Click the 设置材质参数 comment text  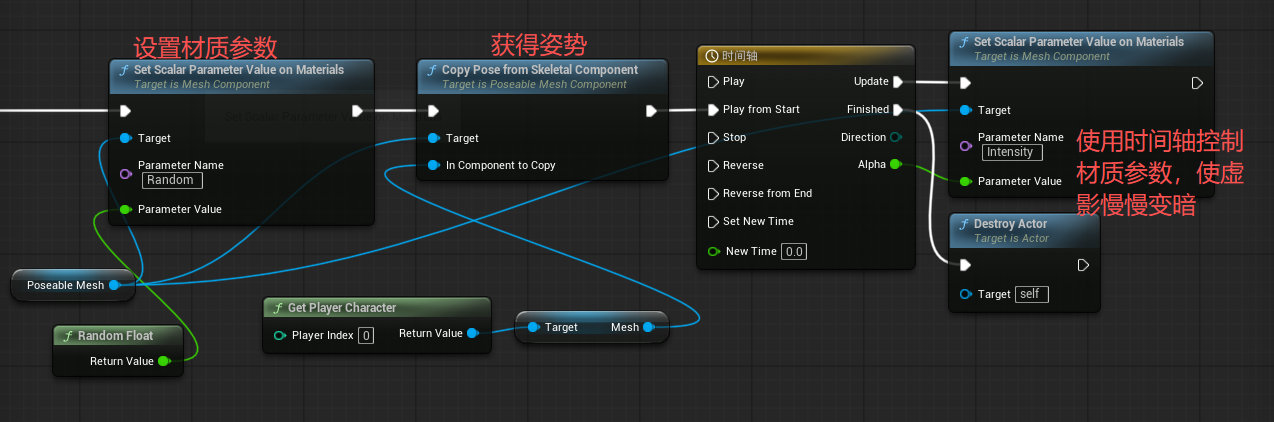205,47
